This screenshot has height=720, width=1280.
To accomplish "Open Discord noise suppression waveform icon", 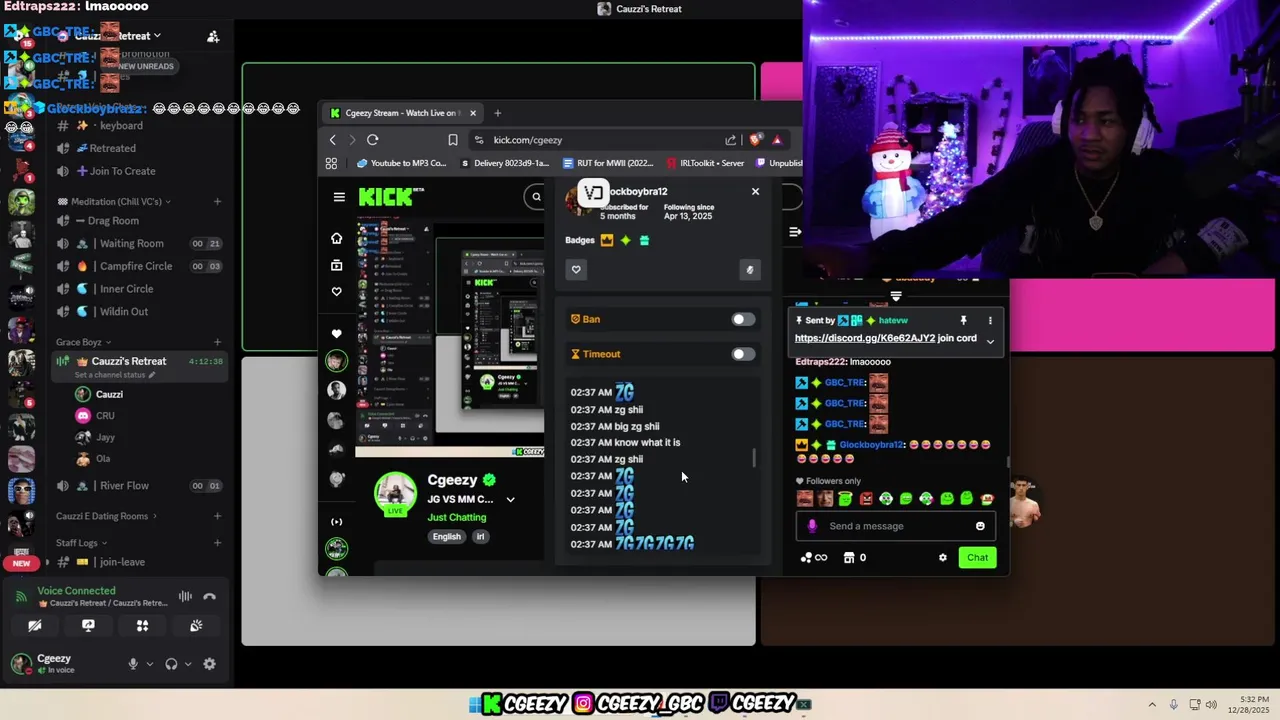I will tap(185, 597).
